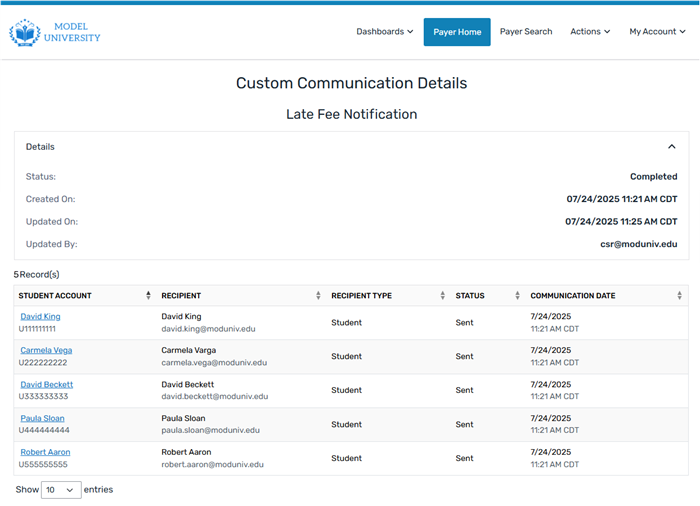Click account number U222222222
This screenshot has height=506, width=700.
(x=43, y=363)
